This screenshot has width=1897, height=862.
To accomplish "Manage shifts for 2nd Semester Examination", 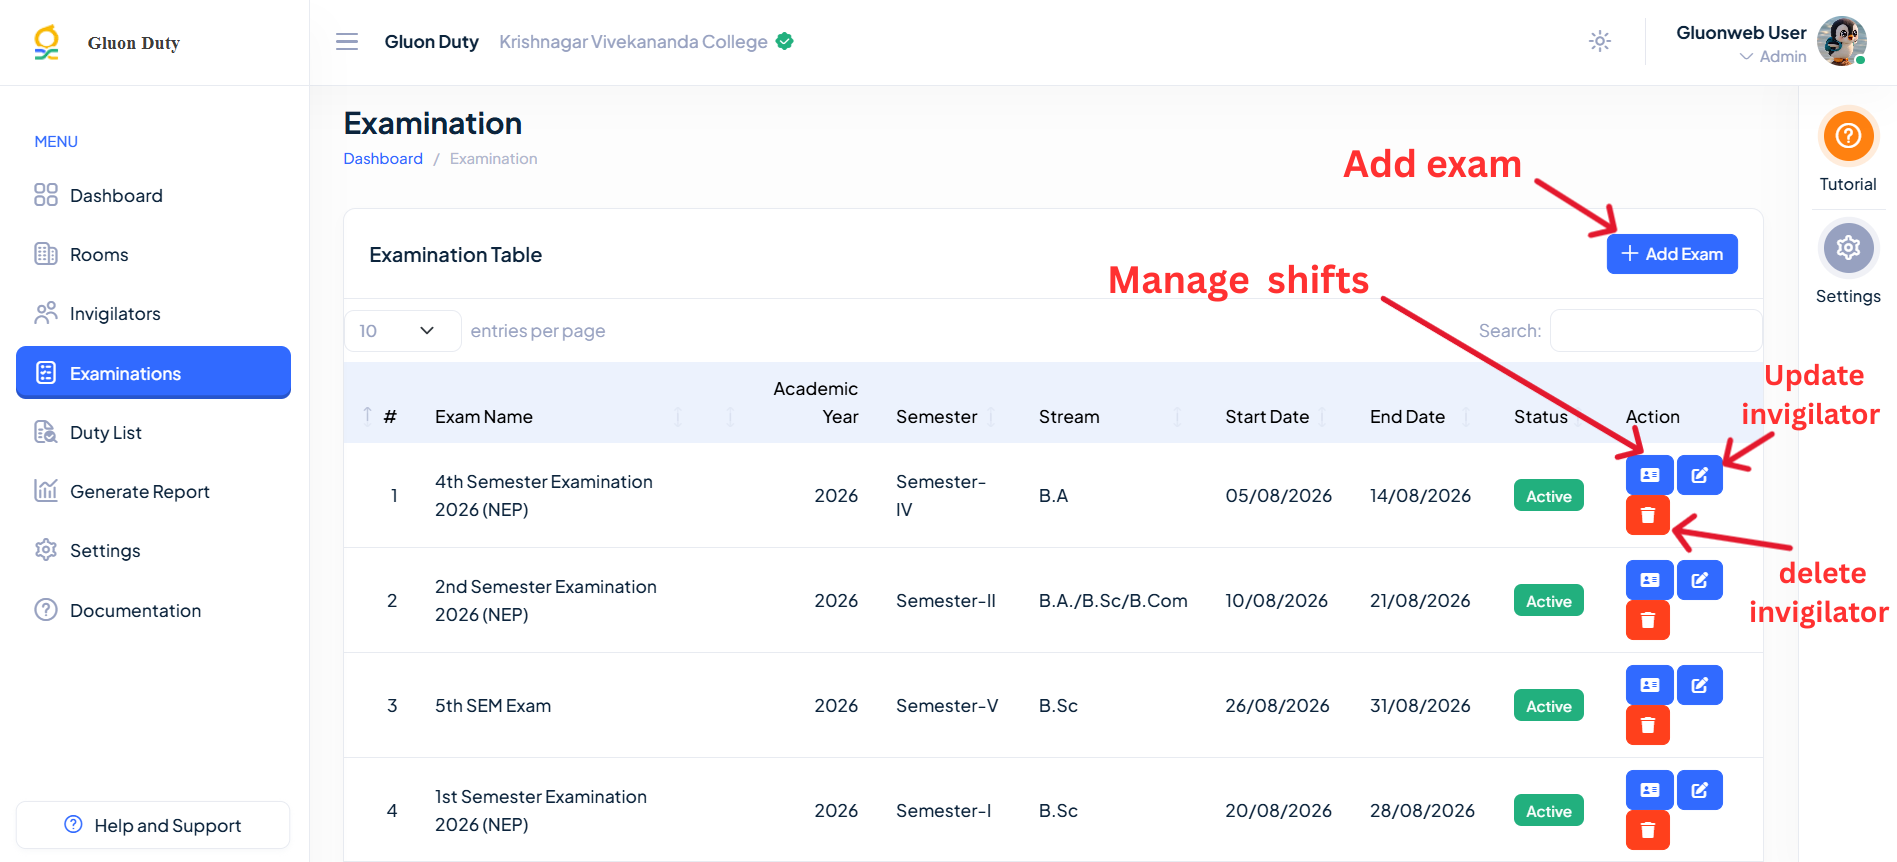I will point(1649,580).
